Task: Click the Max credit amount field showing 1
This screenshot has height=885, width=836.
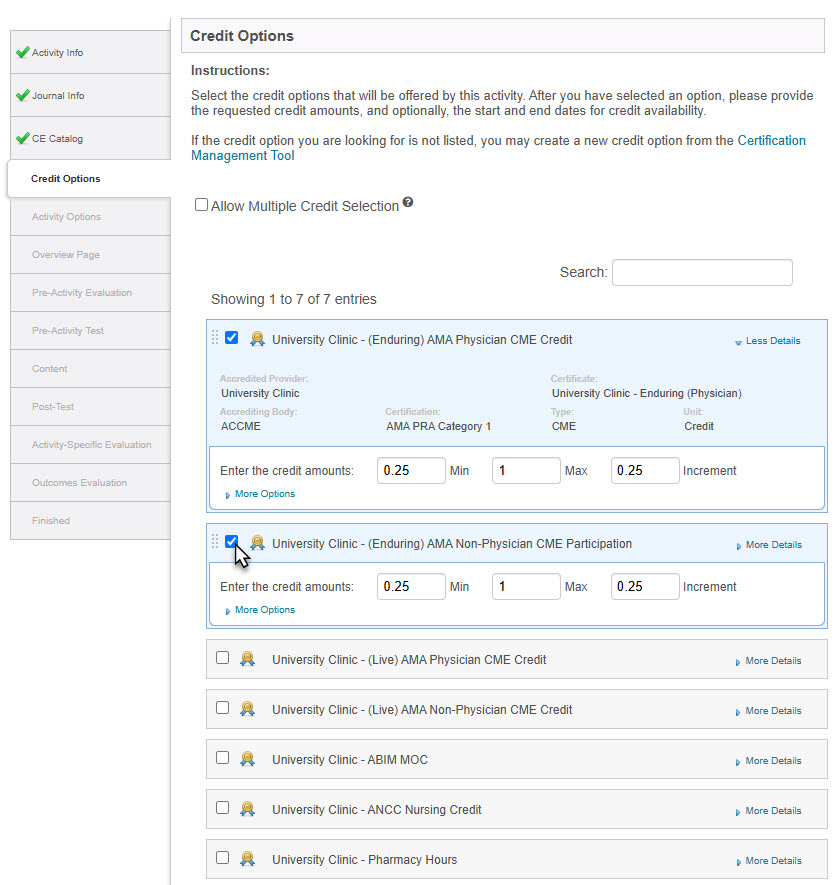Action: click(526, 470)
